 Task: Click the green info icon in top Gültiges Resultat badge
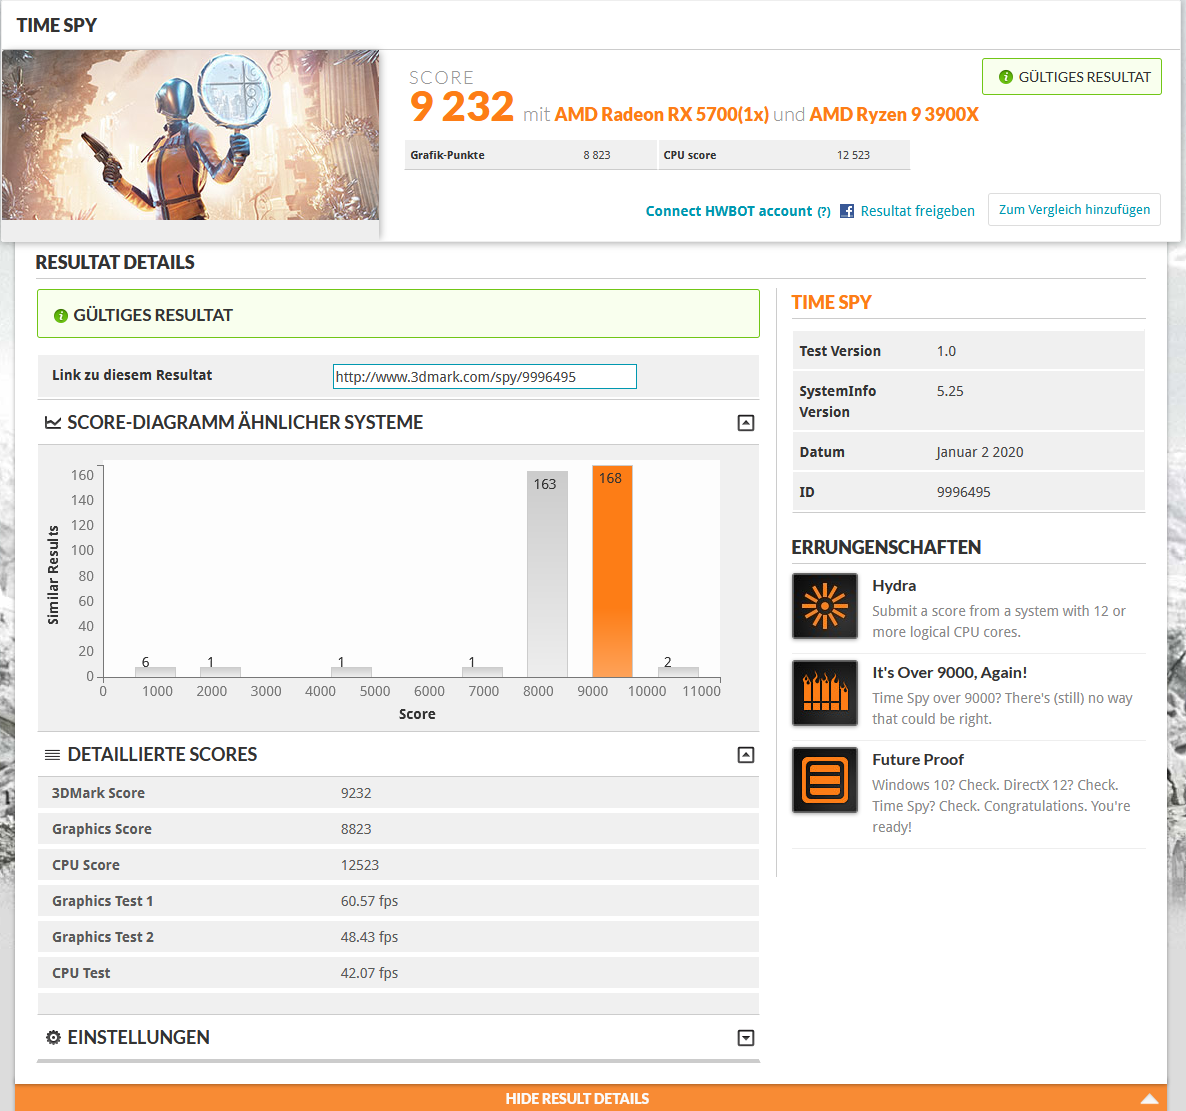pos(1005,77)
